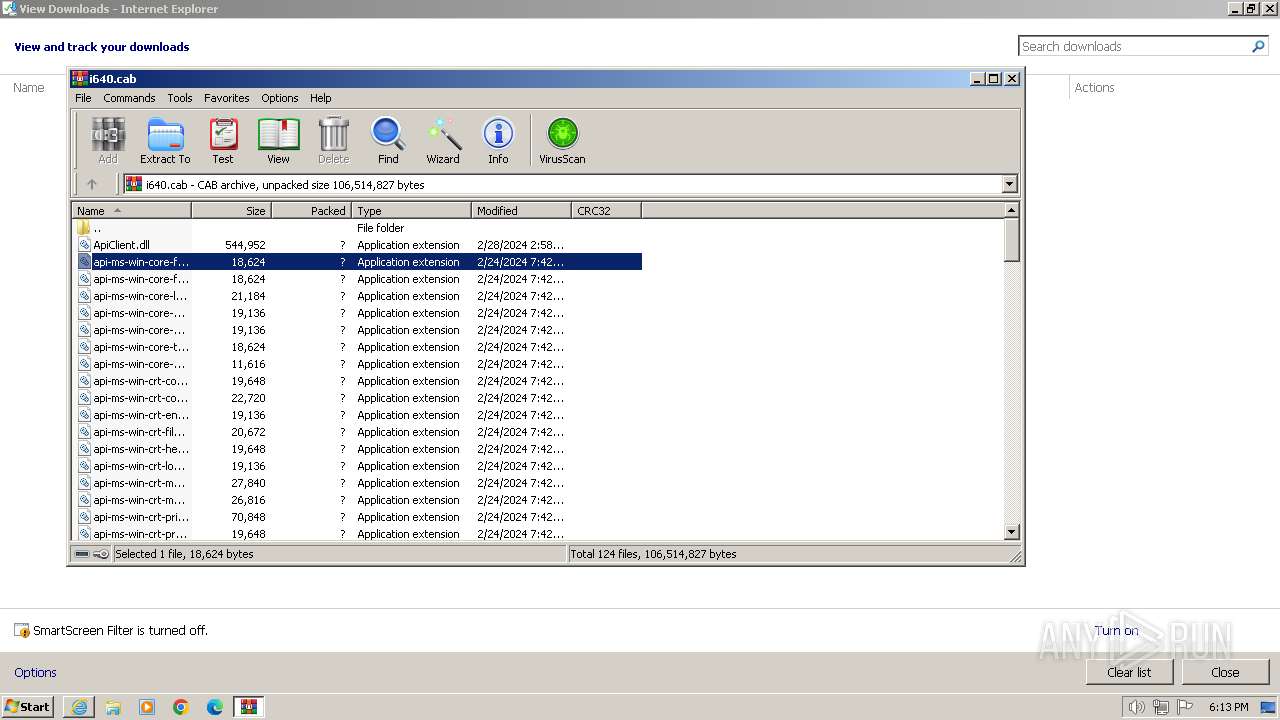
Task: Launch Edge from taskbar
Action: coord(215,707)
